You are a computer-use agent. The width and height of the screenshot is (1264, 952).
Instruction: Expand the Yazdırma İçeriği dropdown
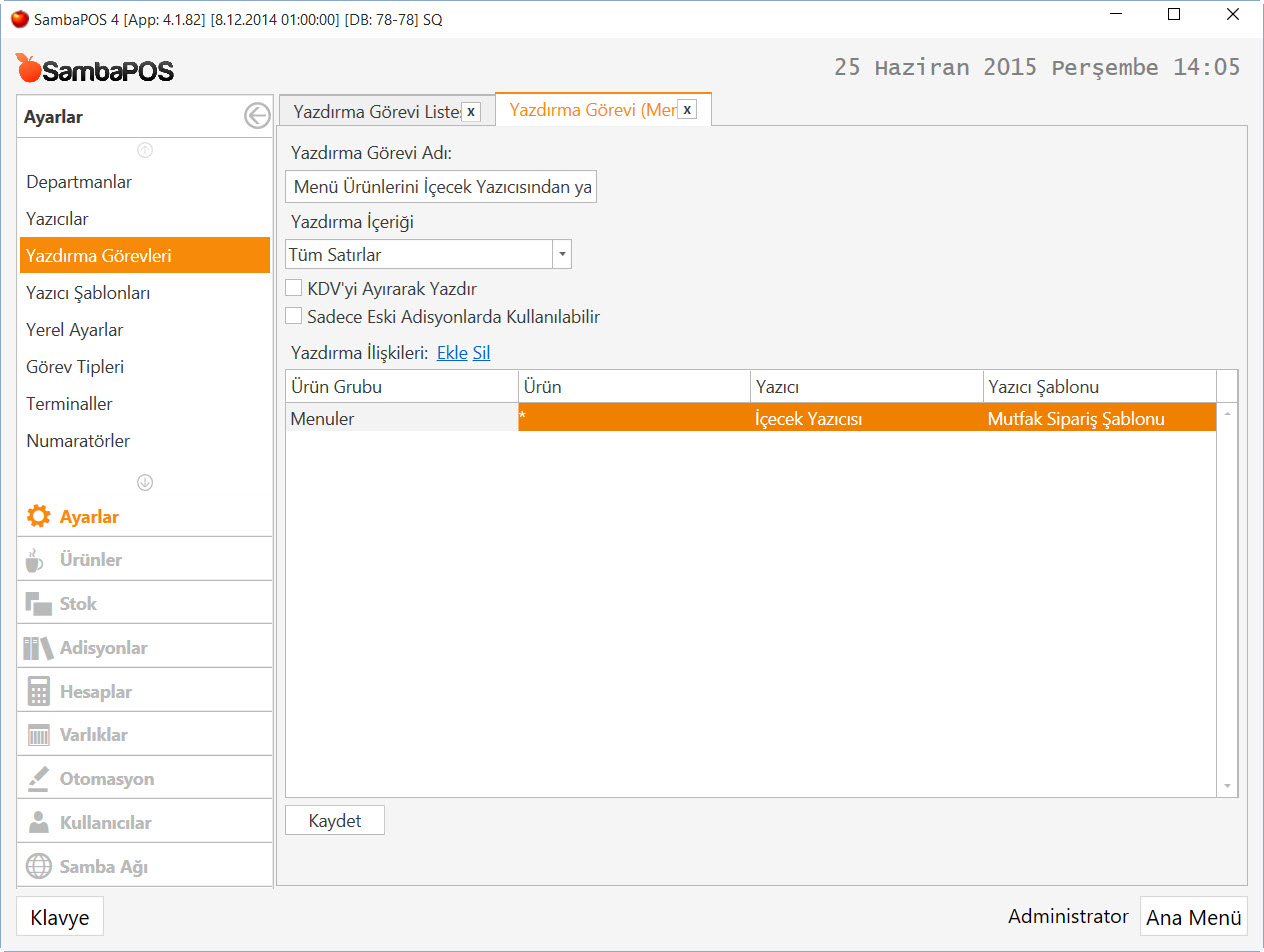coord(562,255)
